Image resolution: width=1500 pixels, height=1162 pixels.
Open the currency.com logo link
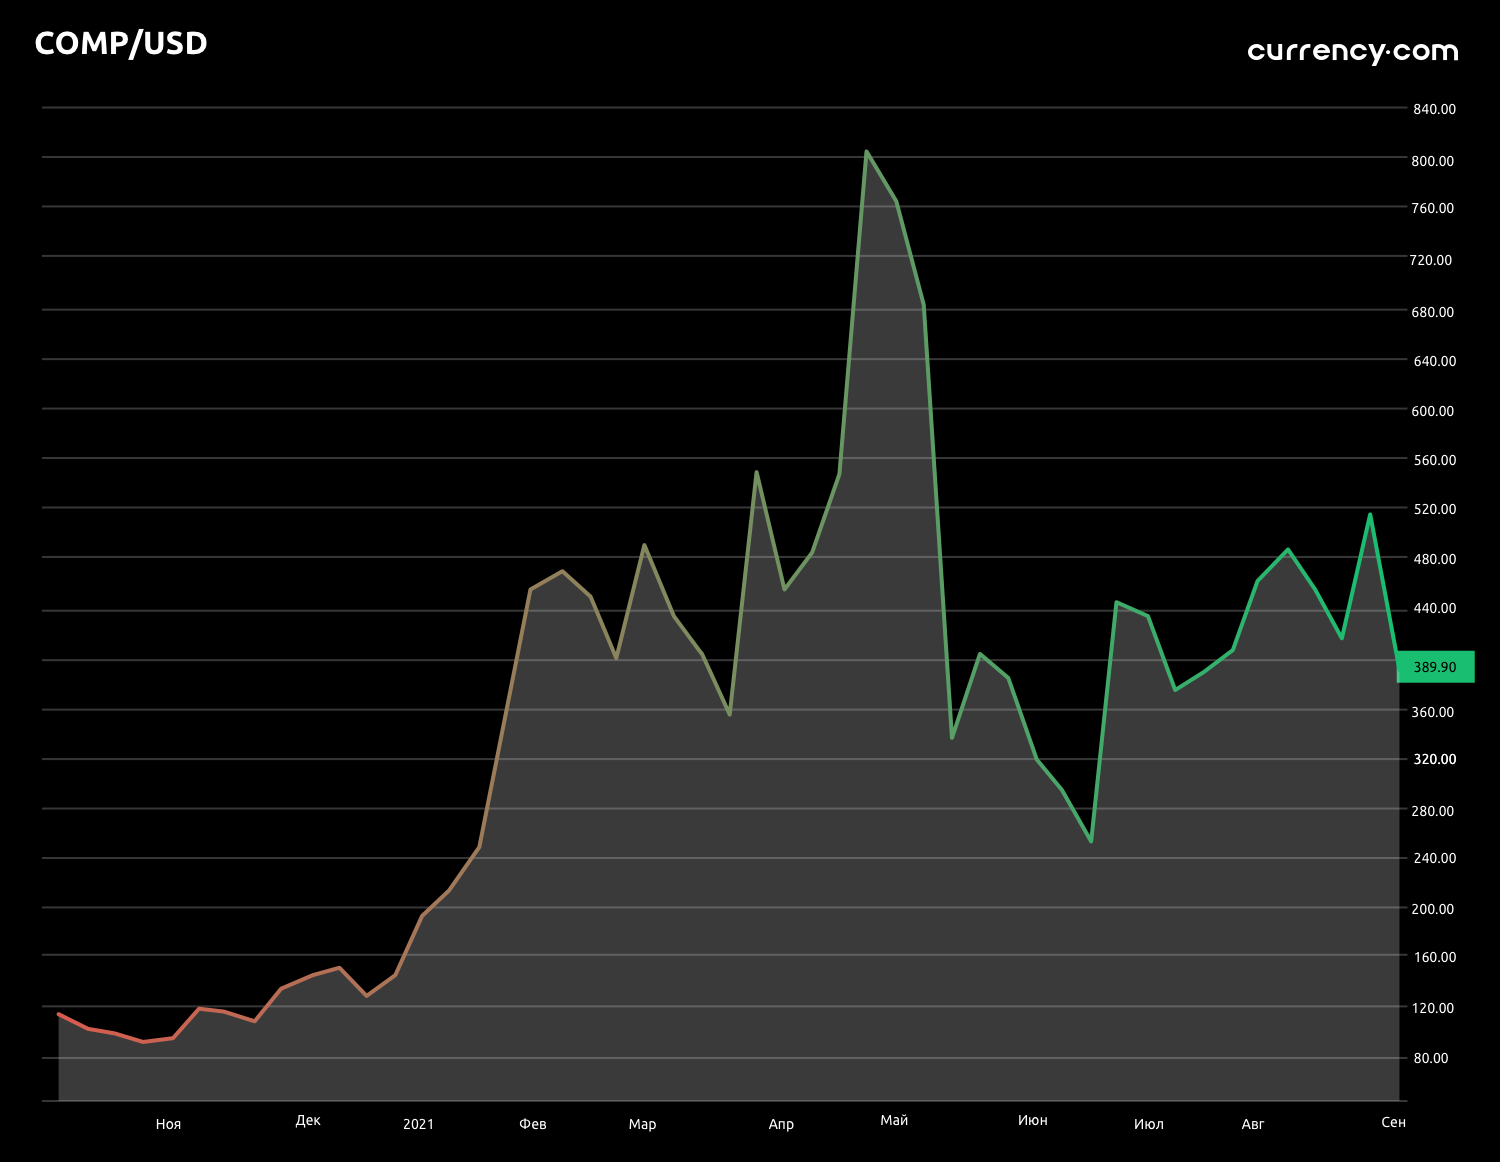pos(1352,51)
